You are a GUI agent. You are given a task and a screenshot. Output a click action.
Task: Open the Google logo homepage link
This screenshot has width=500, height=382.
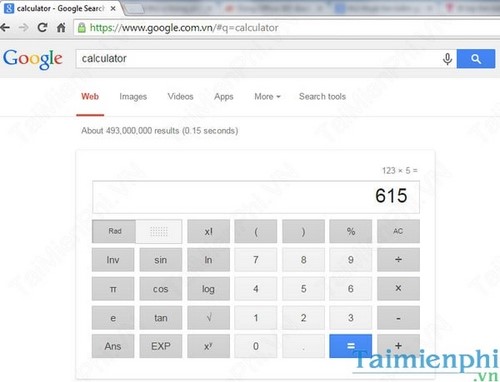tap(33, 59)
